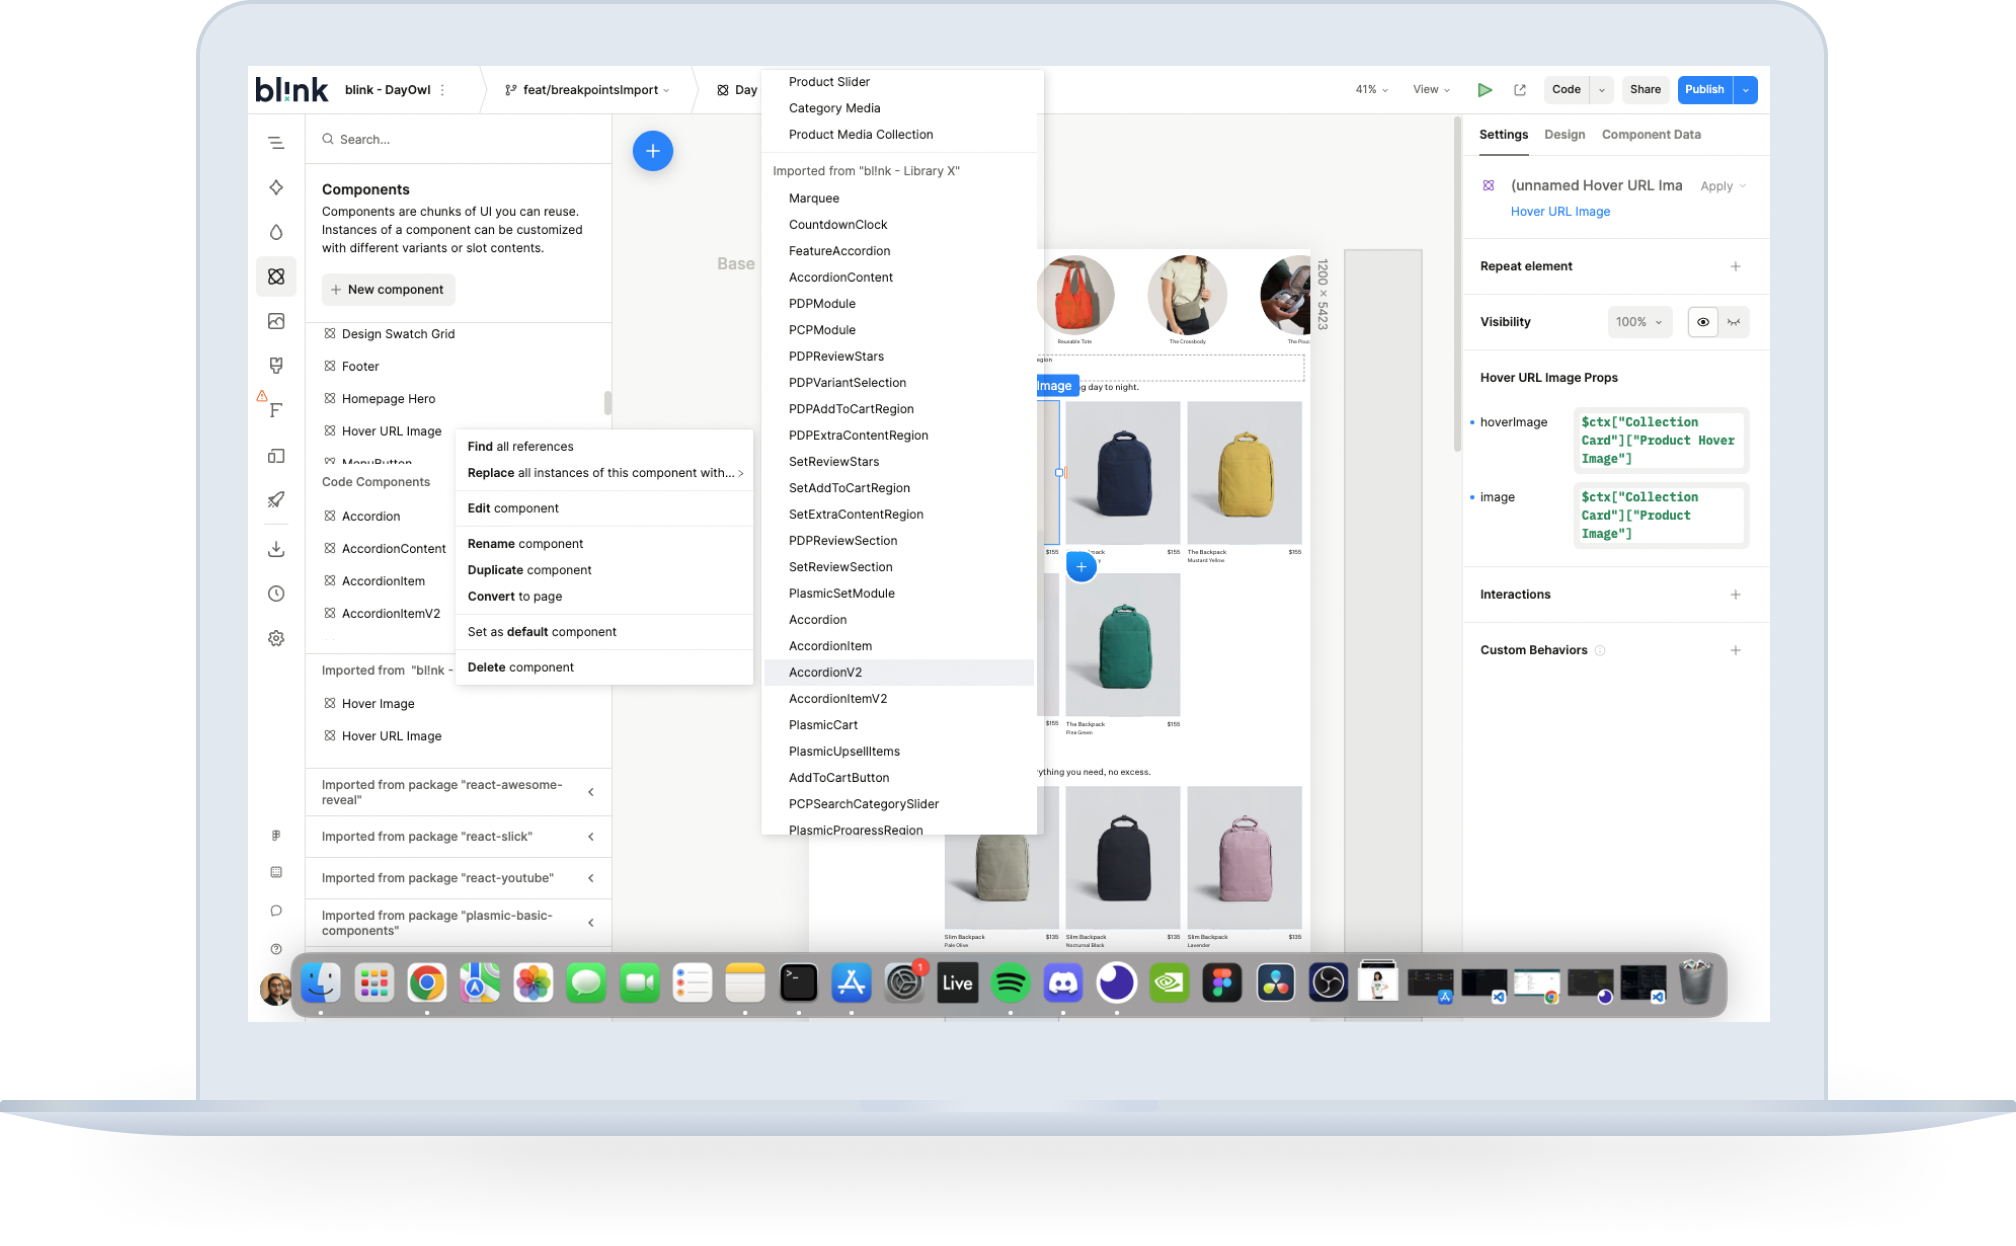Open the visibility 100% opacity dropdown
This screenshot has width=2016, height=1246.
point(1640,322)
